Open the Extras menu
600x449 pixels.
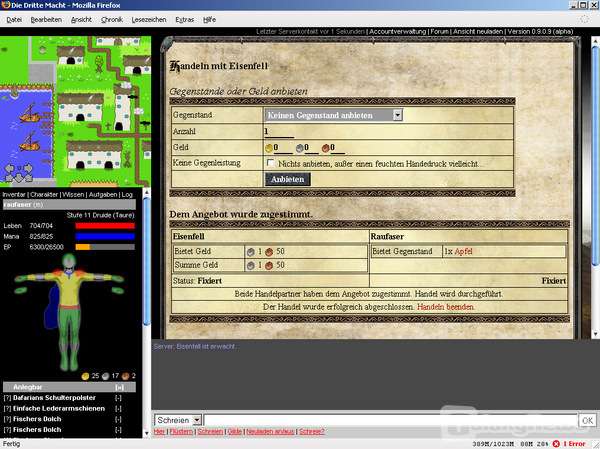coord(184,20)
